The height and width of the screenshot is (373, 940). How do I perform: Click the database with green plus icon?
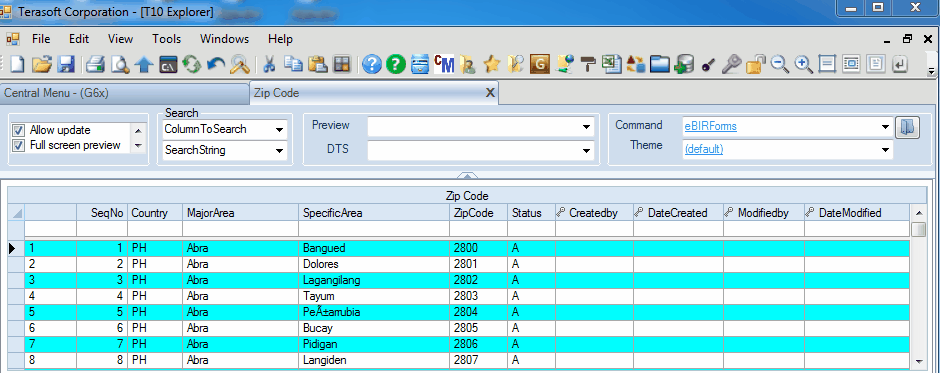683,64
